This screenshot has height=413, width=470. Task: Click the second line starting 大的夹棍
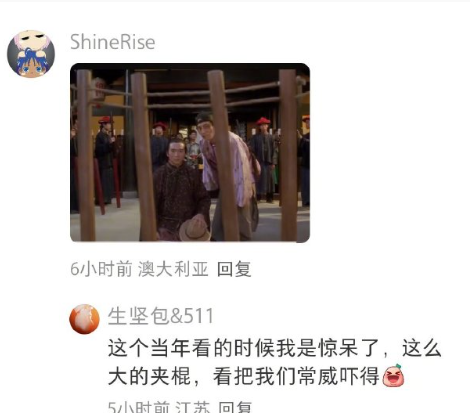[256, 376]
